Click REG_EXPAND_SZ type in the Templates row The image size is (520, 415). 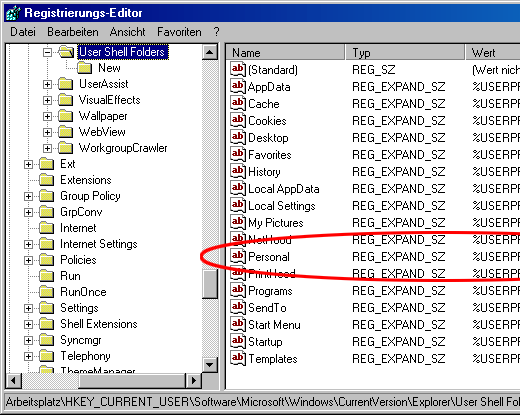pyautogui.click(x=399, y=359)
